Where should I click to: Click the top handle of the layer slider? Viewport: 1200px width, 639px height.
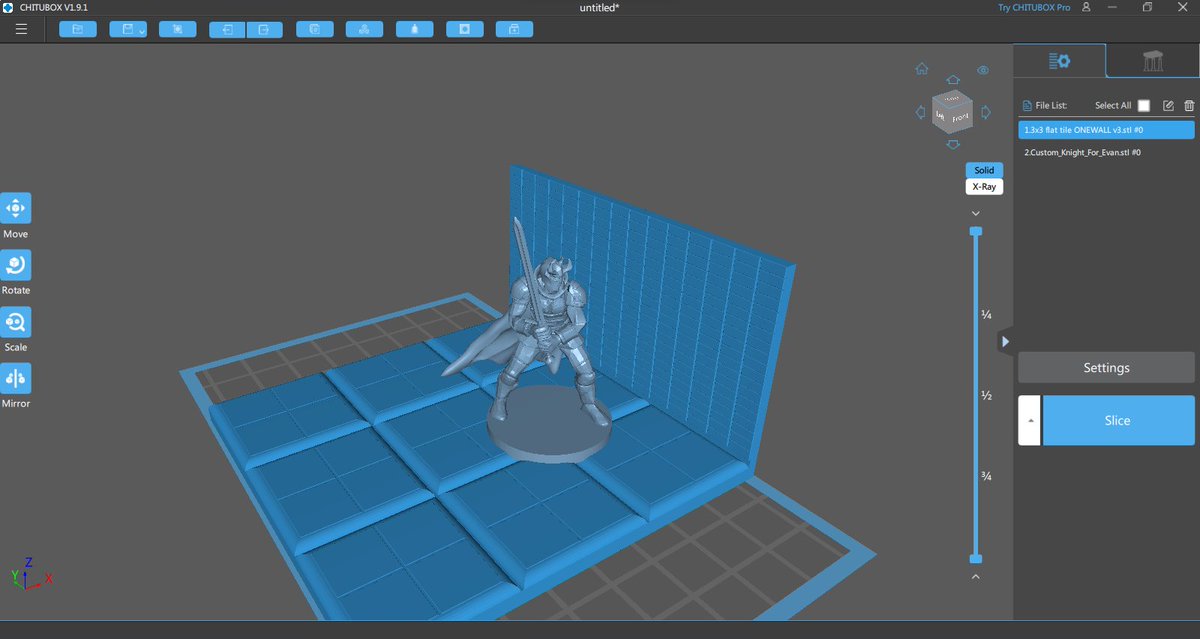[976, 231]
